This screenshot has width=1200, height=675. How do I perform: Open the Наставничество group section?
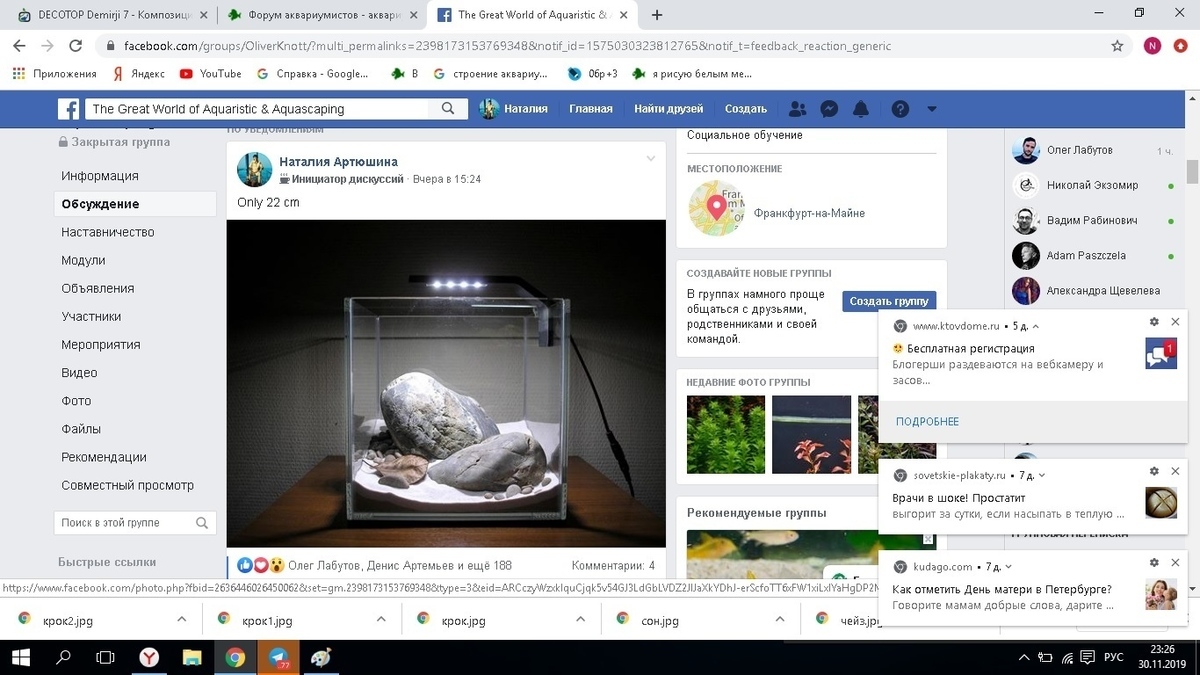(x=108, y=232)
